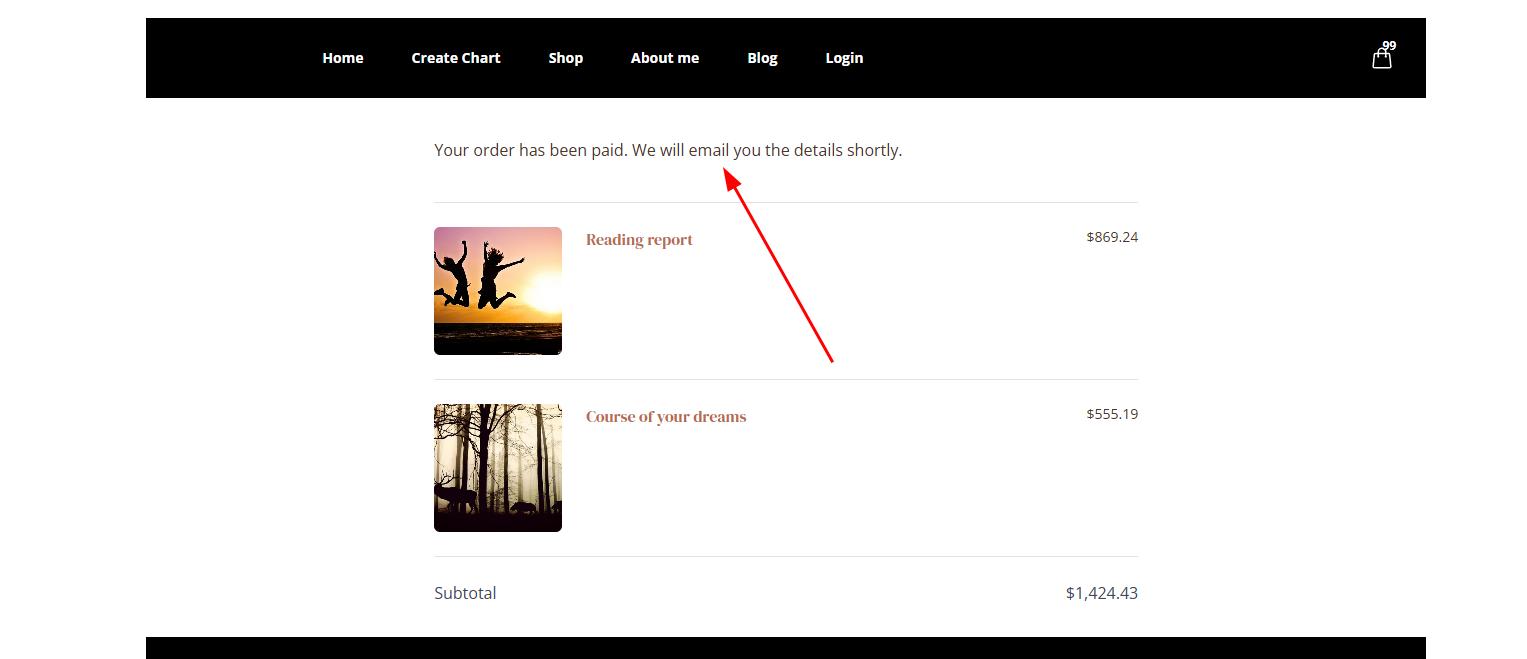Click the black footer bar at the bottom
This screenshot has width=1527, height=659.
point(785,648)
